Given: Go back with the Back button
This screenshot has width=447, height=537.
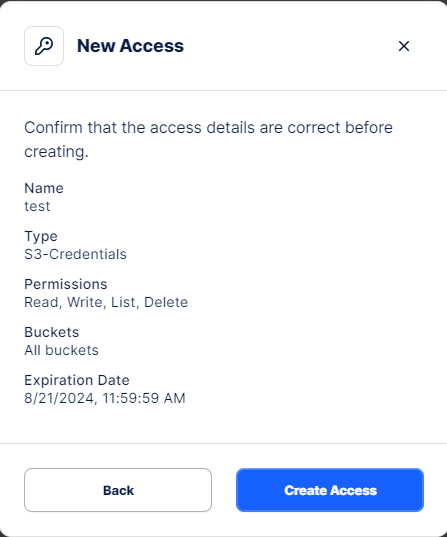Looking at the screenshot, I should coord(118,490).
